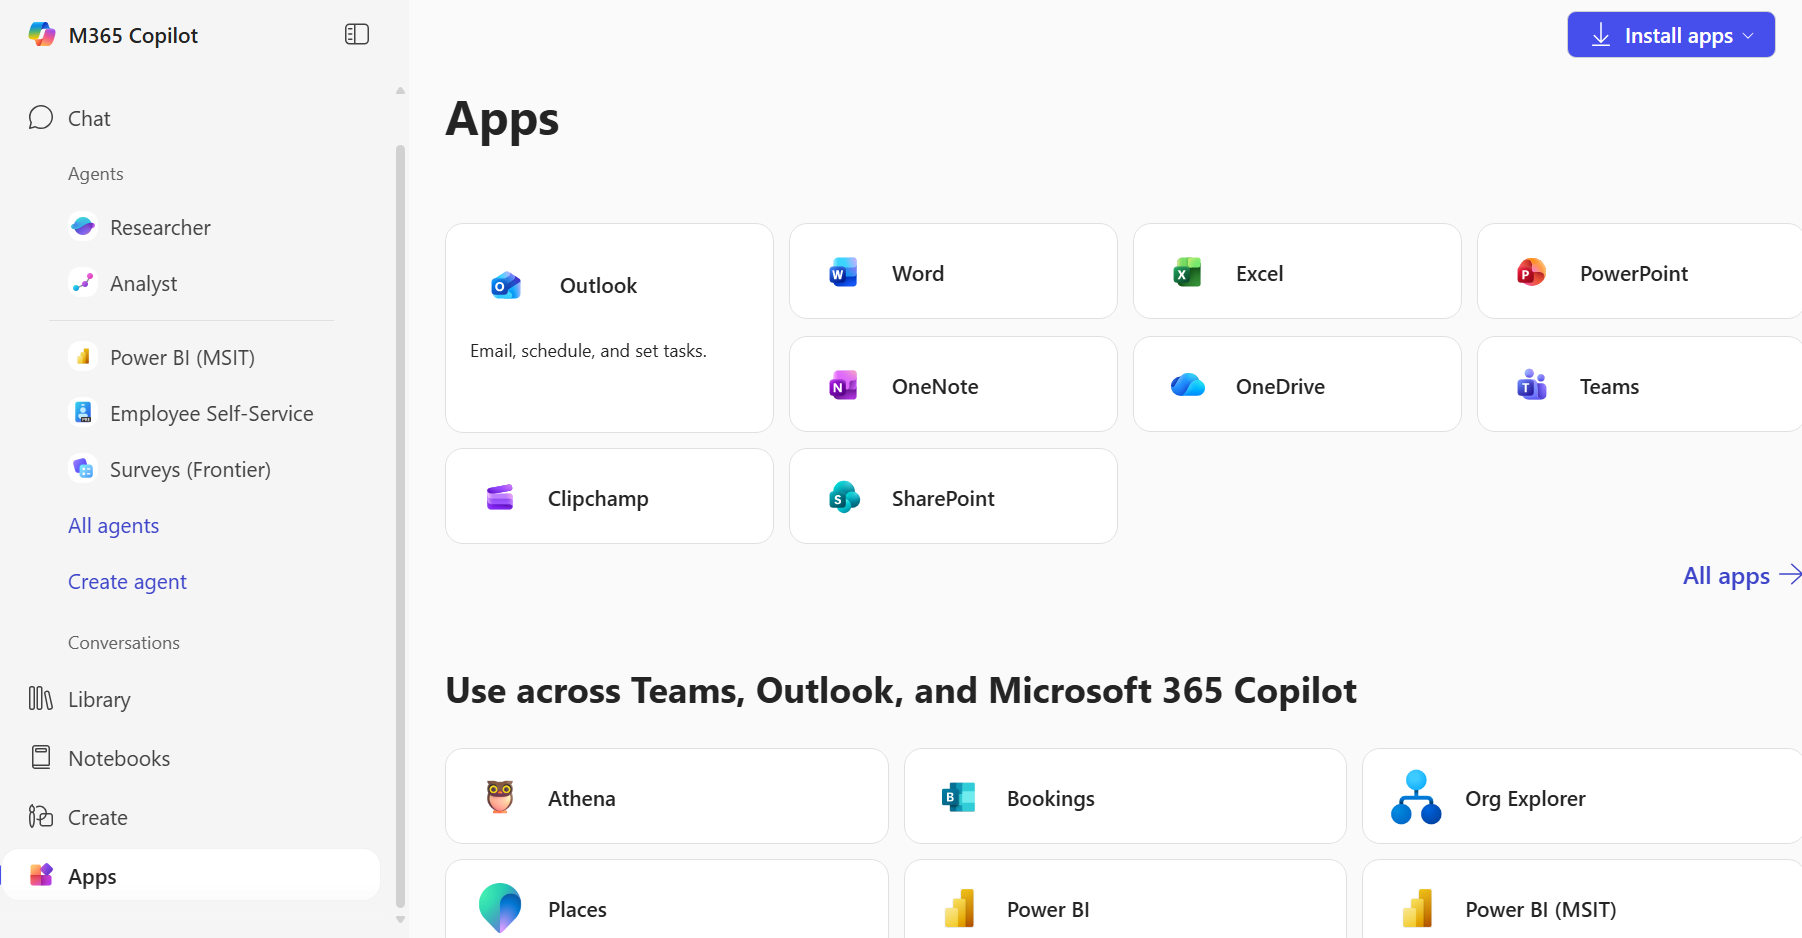Click the OneDrive app tile
The image size is (1802, 938).
coord(1296,384)
